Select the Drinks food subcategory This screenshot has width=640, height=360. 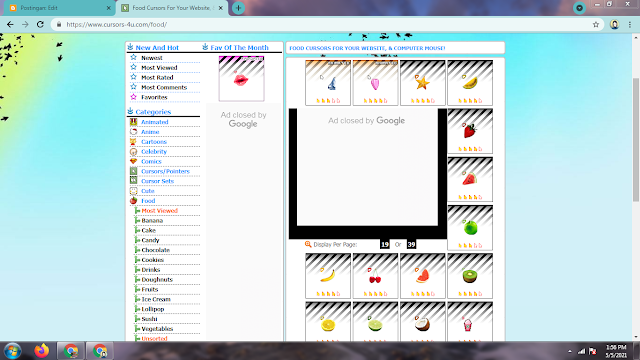coord(151,270)
